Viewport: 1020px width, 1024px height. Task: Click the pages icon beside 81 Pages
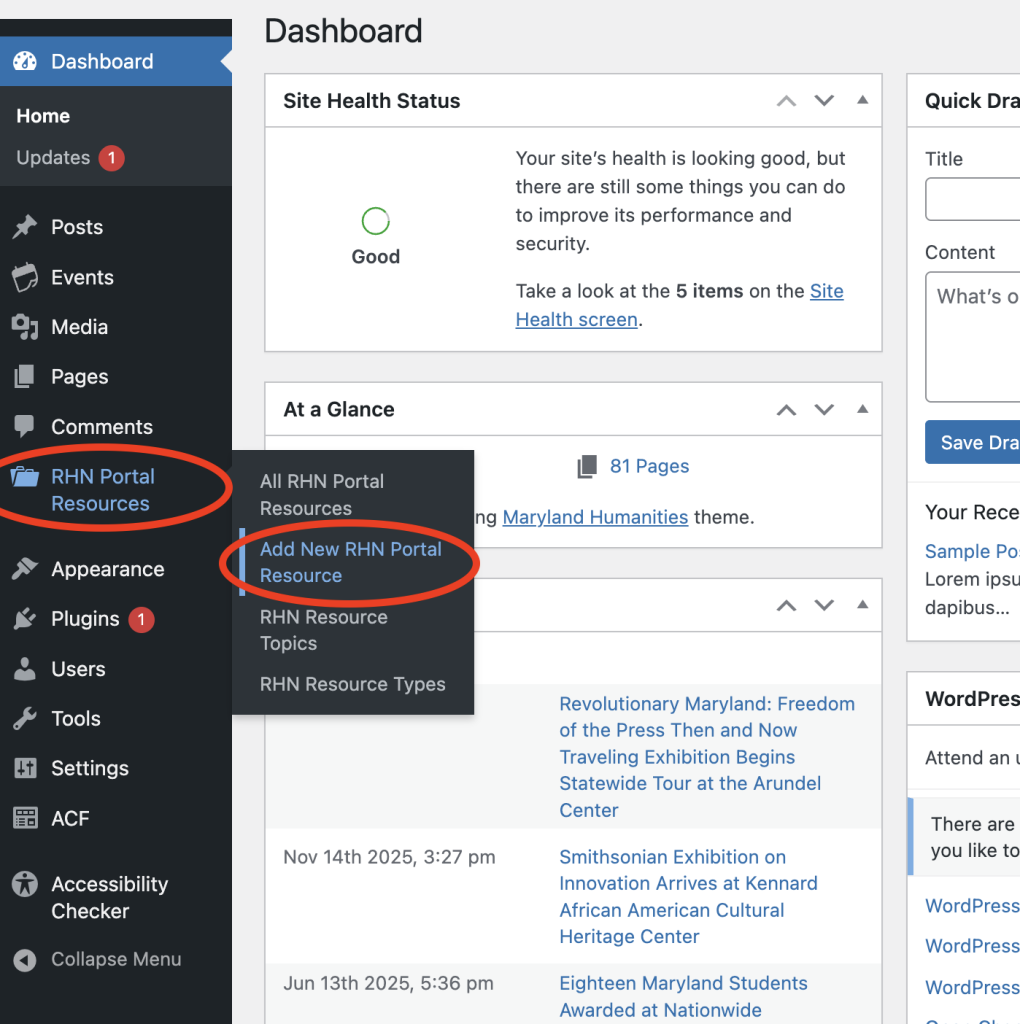click(587, 466)
